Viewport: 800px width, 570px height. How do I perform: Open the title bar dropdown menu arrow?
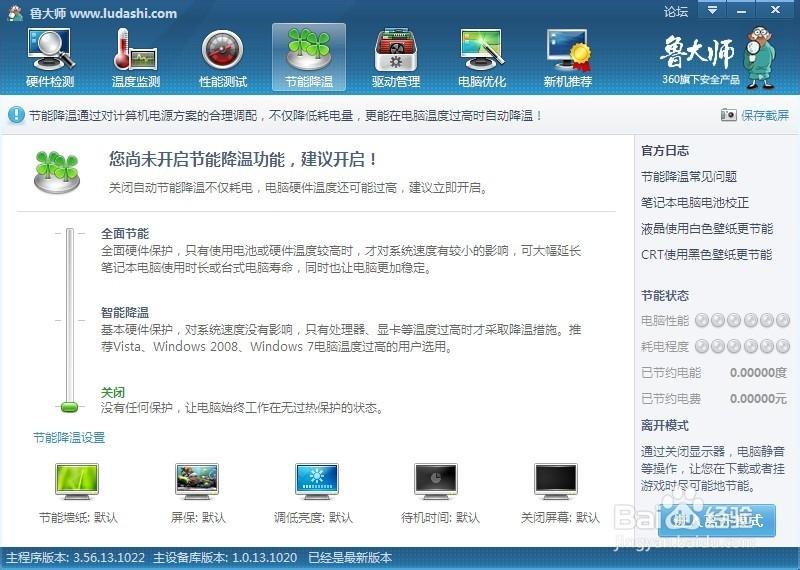click(x=712, y=10)
